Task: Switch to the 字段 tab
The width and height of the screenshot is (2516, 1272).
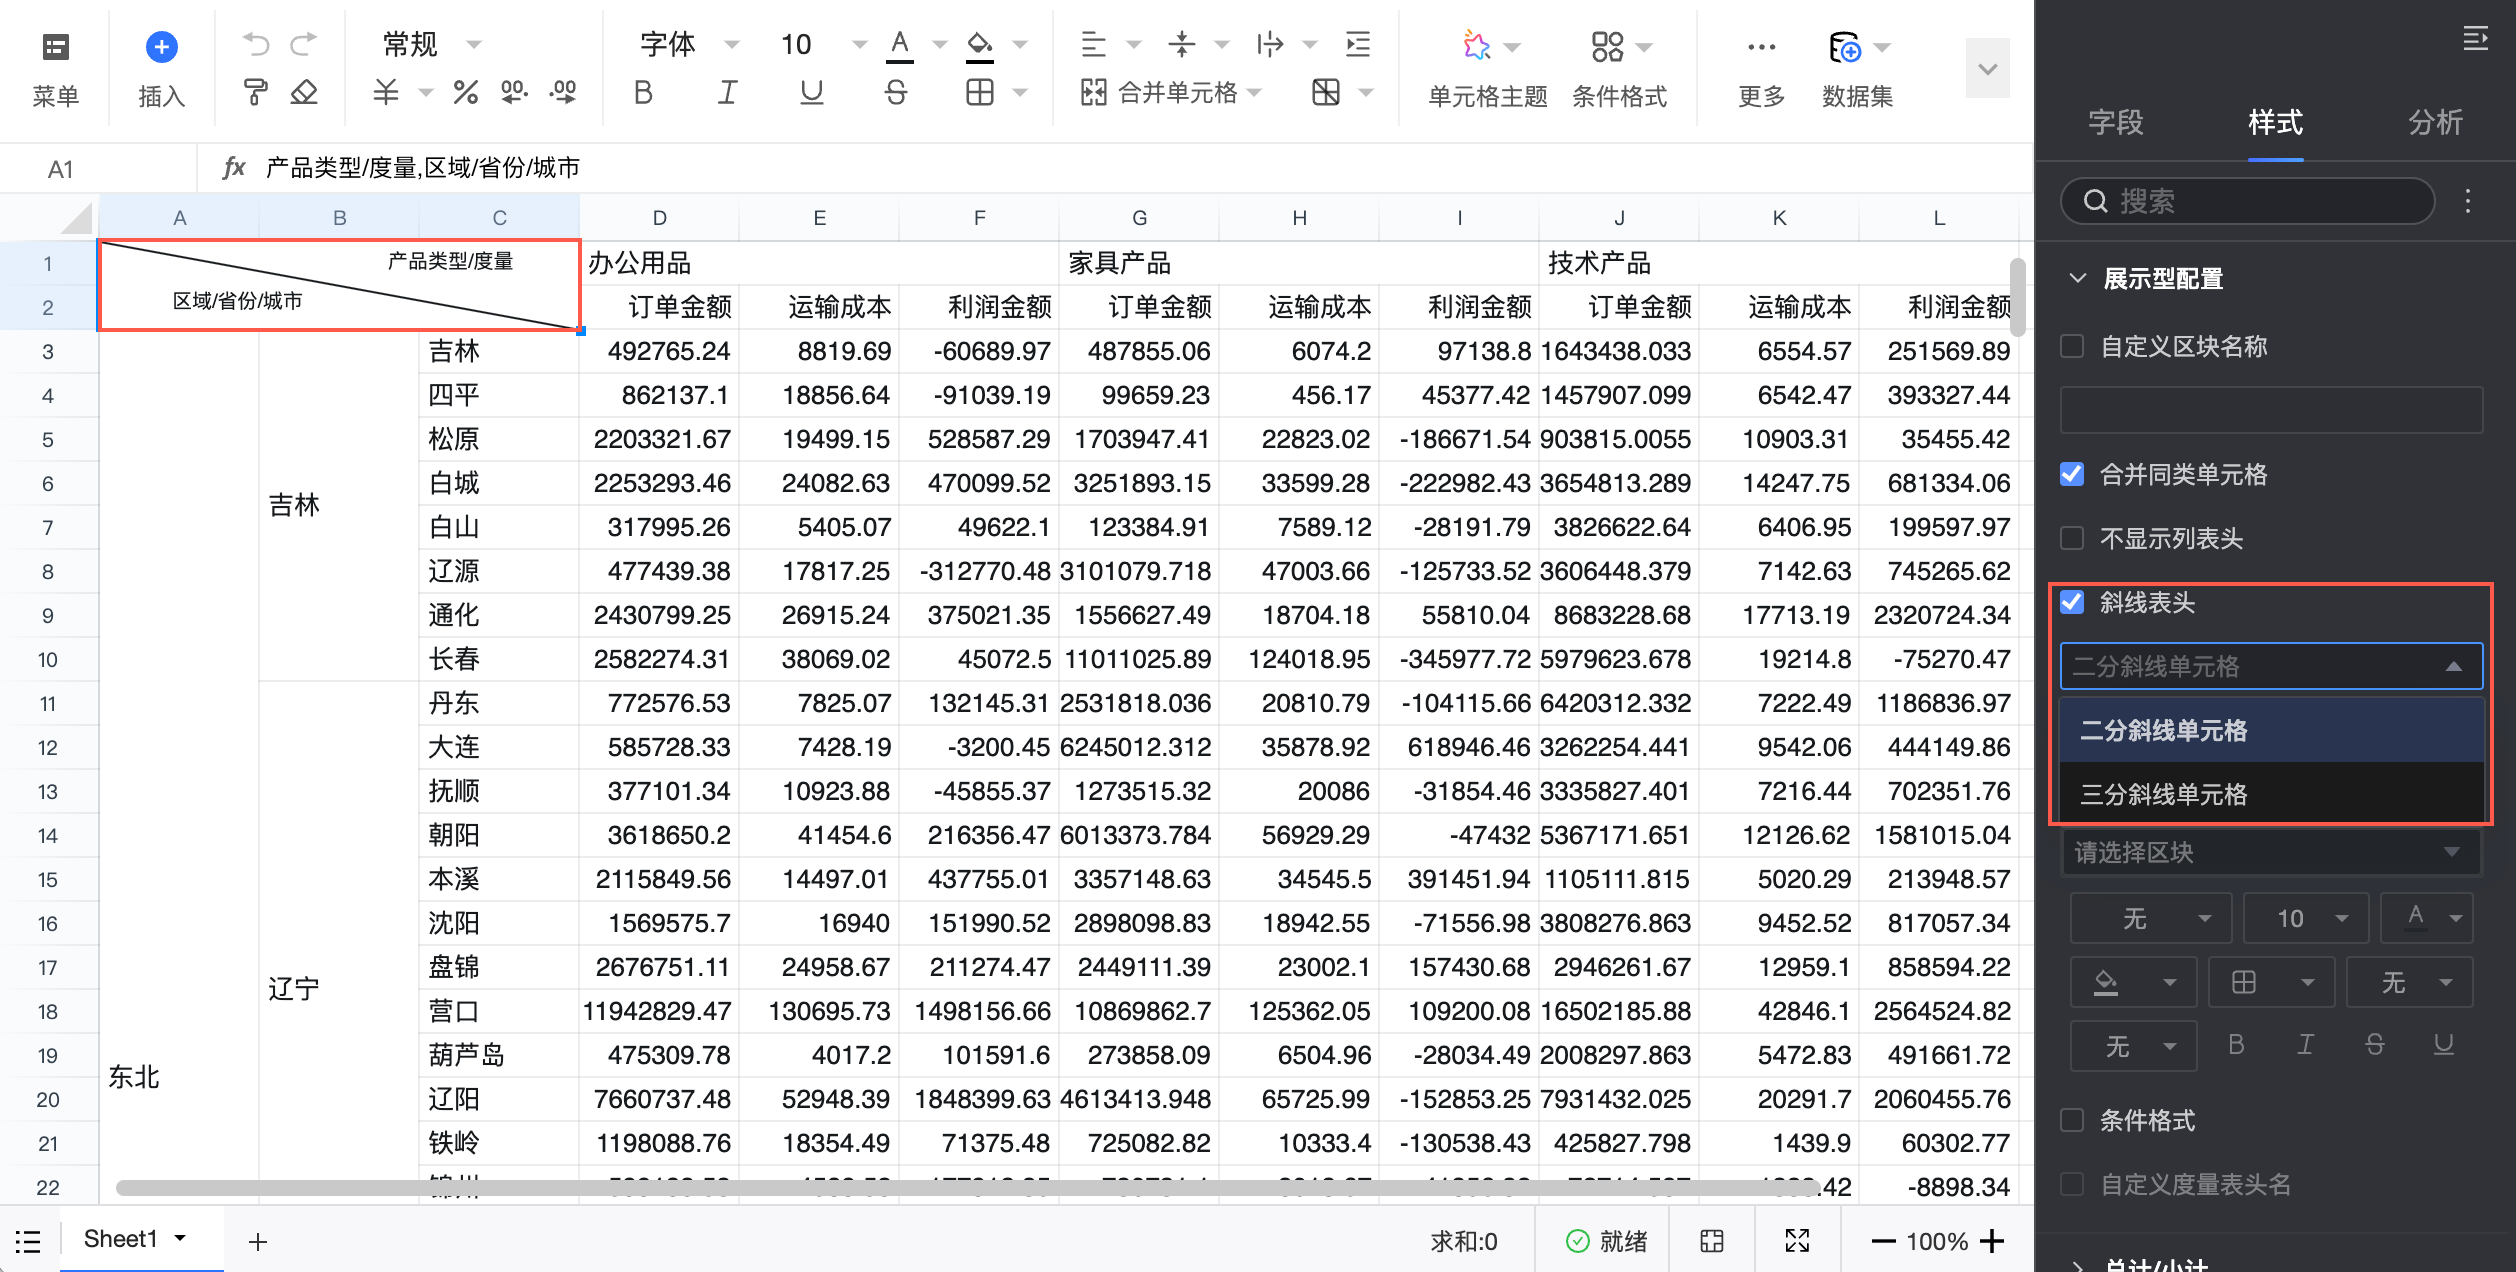Action: [2115, 122]
